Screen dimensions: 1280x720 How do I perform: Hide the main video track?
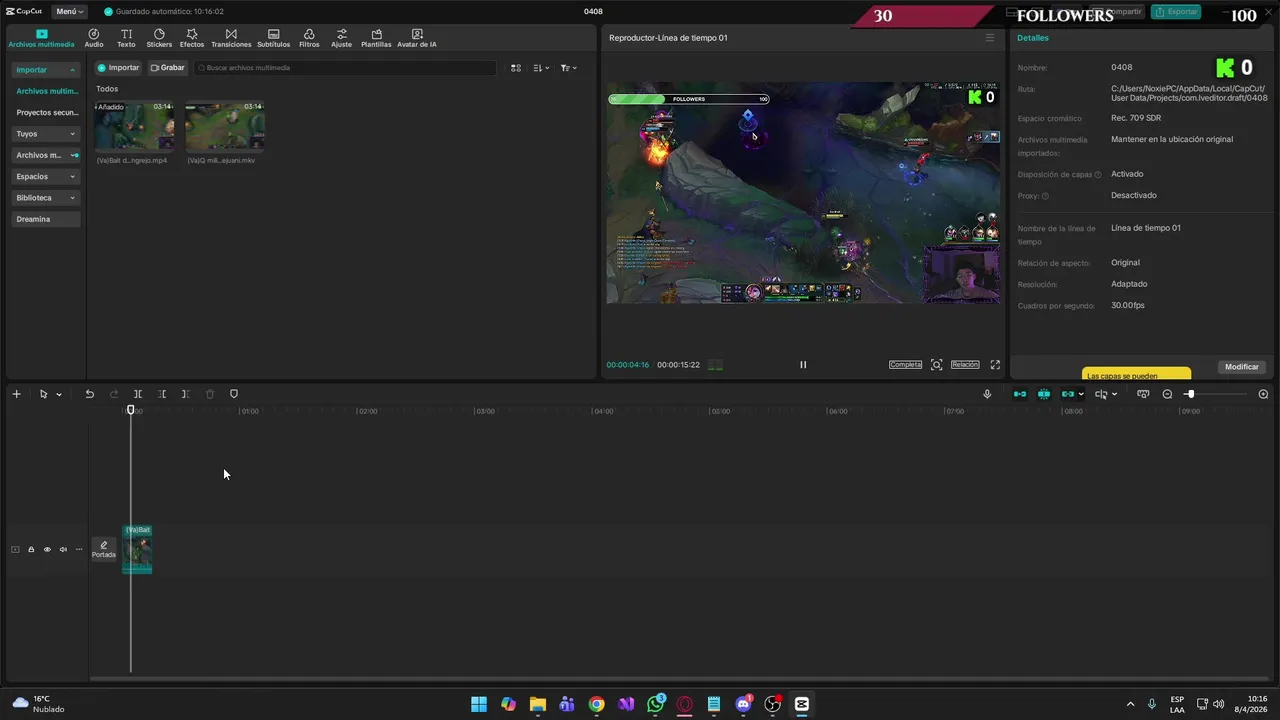pyautogui.click(x=47, y=549)
